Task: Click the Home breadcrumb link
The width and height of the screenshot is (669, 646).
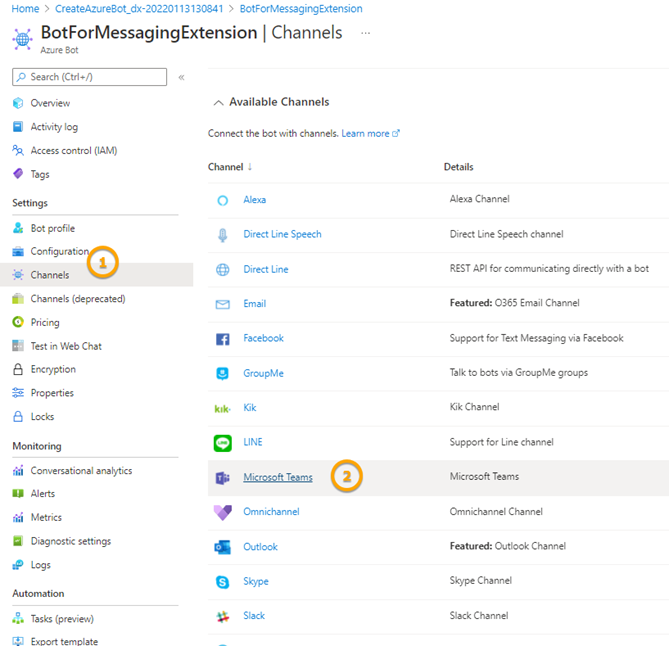Action: coord(25,9)
